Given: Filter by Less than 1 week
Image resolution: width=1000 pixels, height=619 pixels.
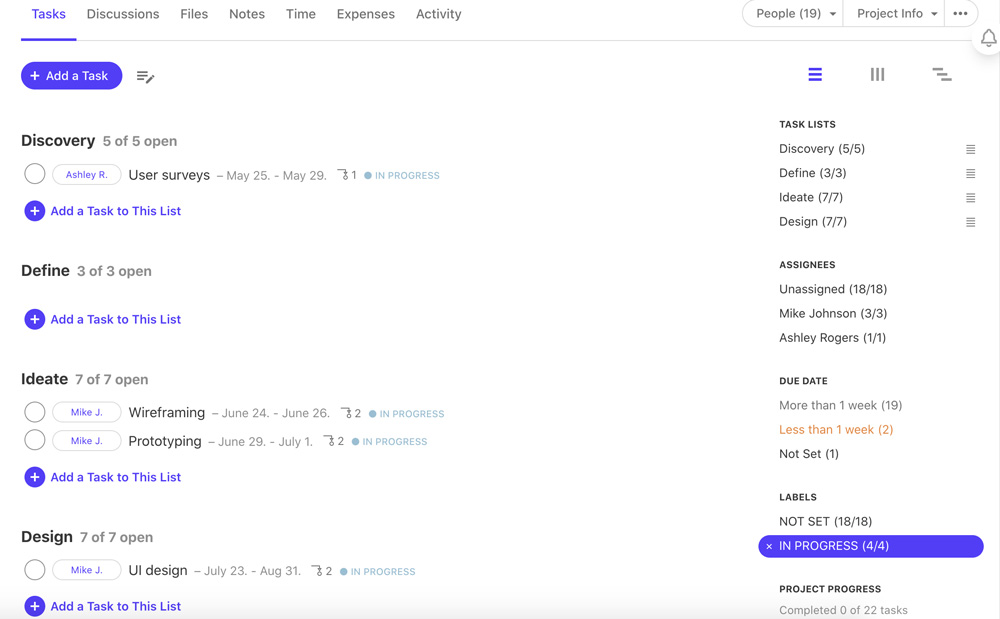Looking at the screenshot, I should click(x=836, y=429).
